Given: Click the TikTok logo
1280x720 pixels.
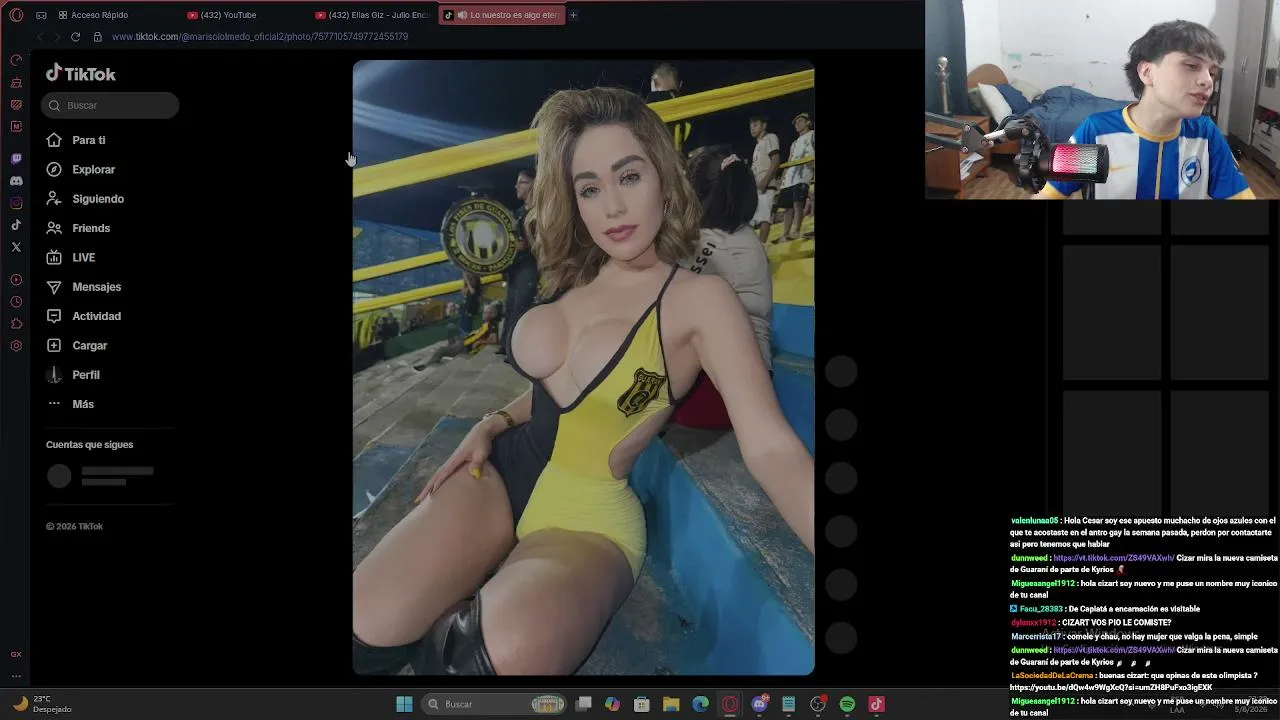Looking at the screenshot, I should coord(81,73).
